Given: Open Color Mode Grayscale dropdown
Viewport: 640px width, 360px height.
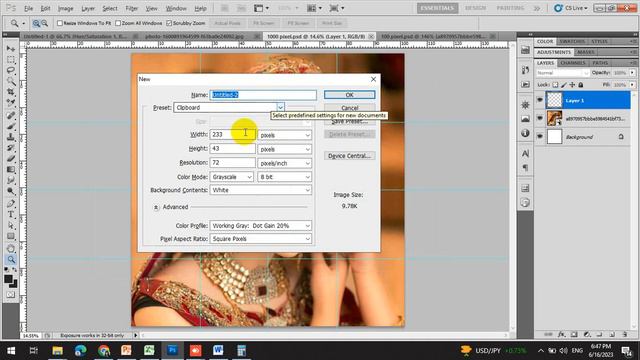Looking at the screenshot, I should click(x=231, y=177).
